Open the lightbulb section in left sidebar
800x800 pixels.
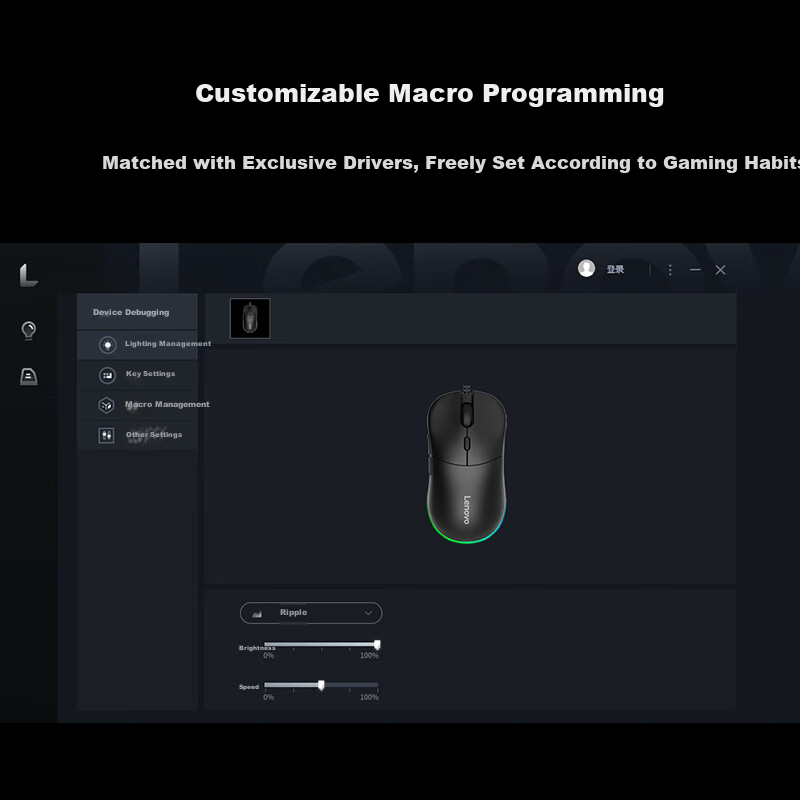[29, 330]
